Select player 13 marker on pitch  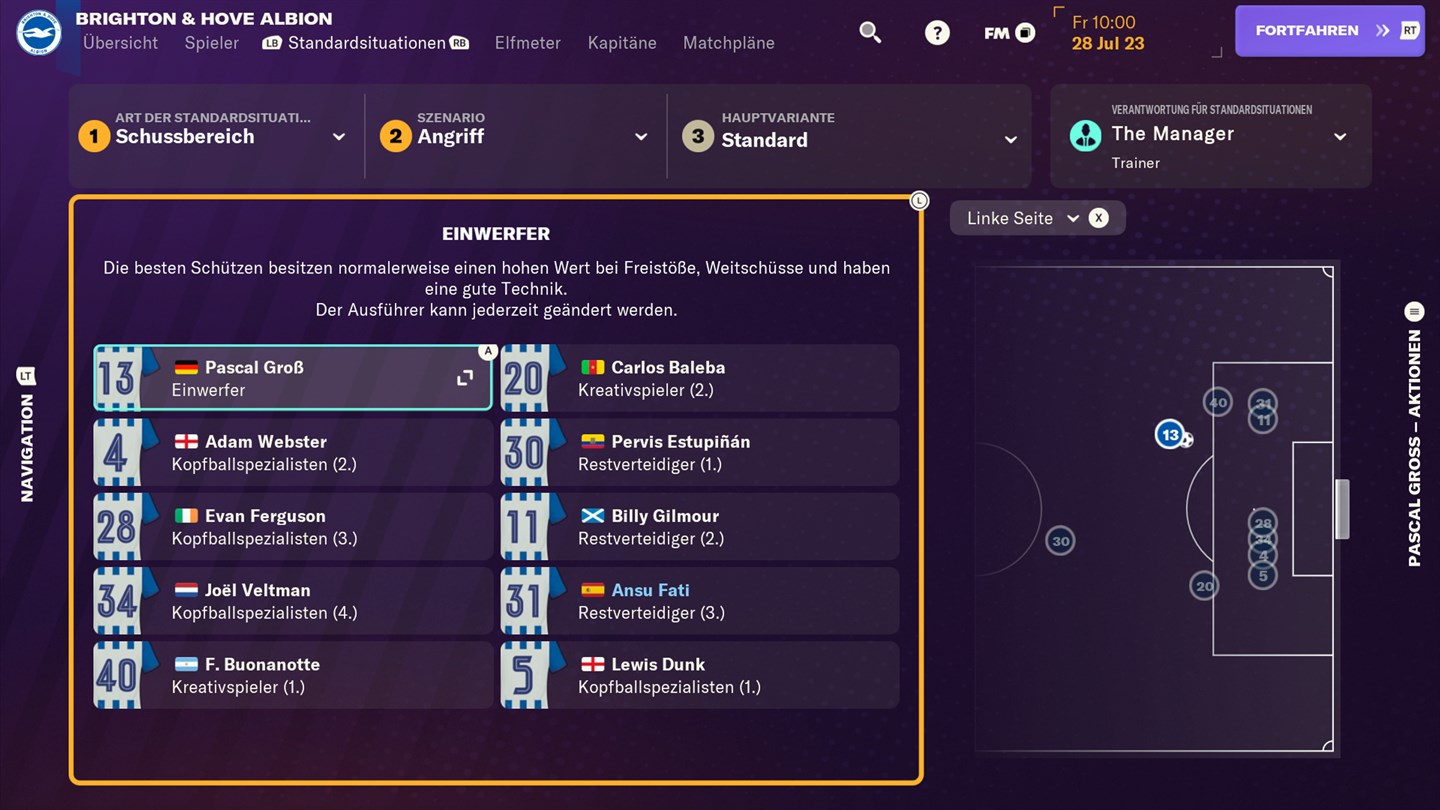1170,435
